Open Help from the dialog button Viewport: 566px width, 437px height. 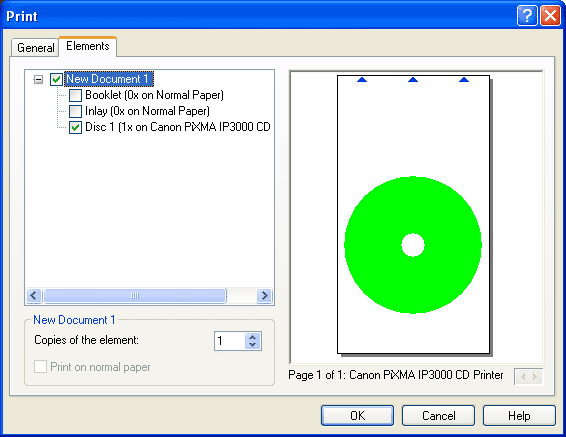click(519, 415)
